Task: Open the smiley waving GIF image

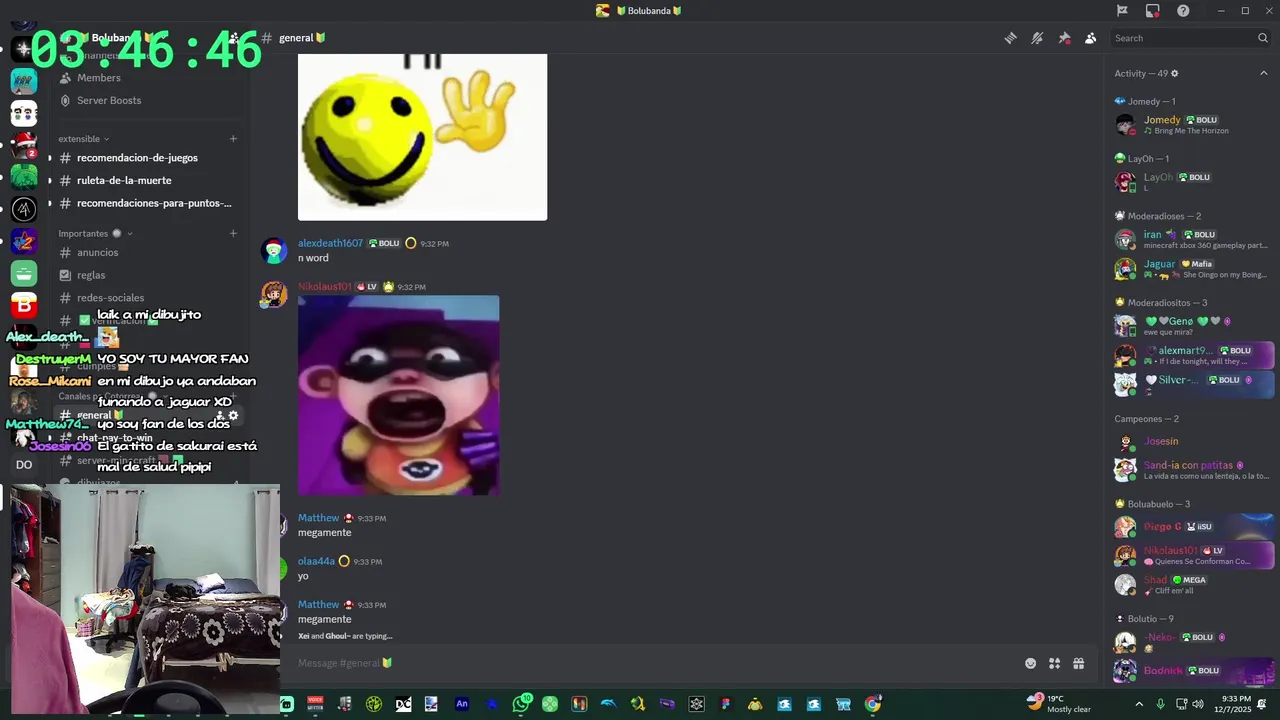Action: [422, 137]
